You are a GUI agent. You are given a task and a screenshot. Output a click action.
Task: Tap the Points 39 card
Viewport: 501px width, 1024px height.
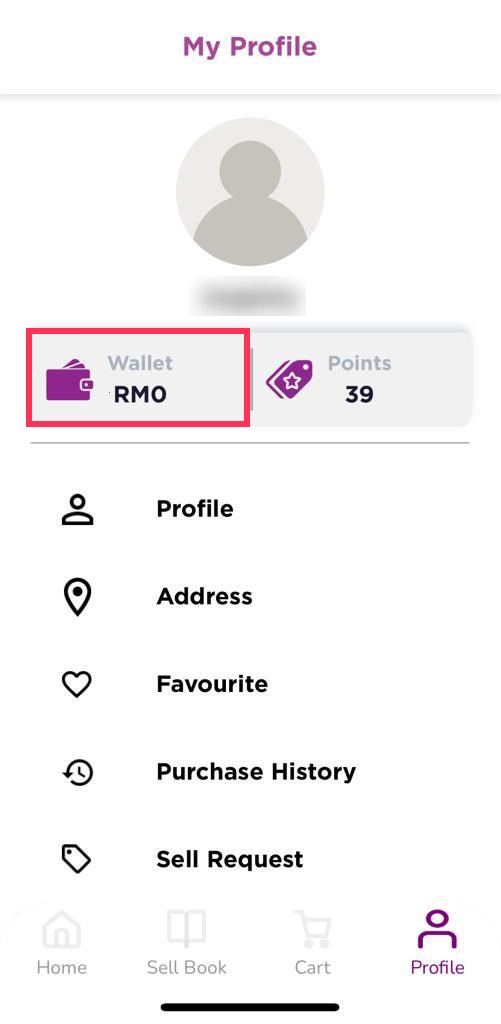coord(361,379)
